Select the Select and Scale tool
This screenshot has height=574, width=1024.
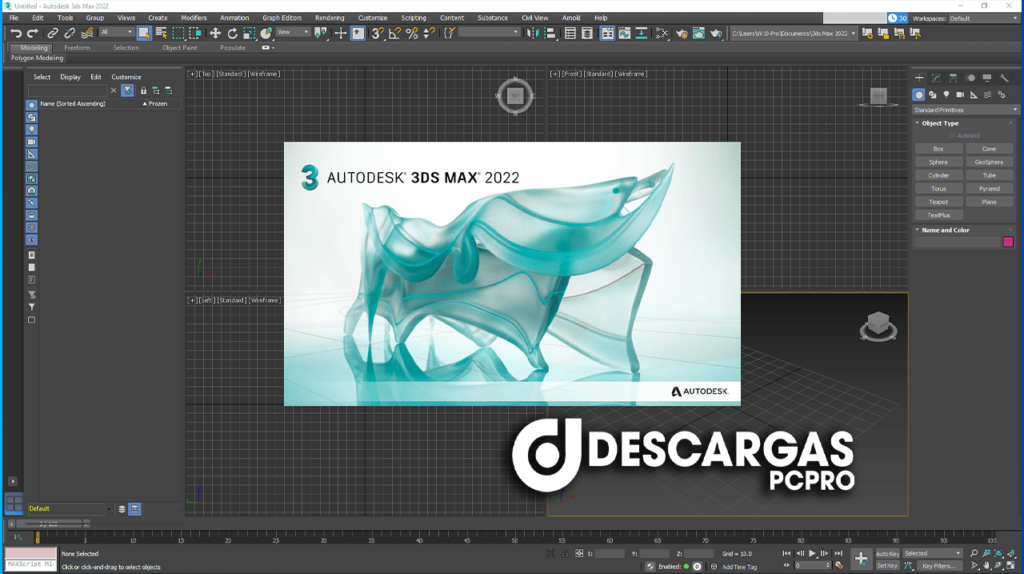point(249,33)
